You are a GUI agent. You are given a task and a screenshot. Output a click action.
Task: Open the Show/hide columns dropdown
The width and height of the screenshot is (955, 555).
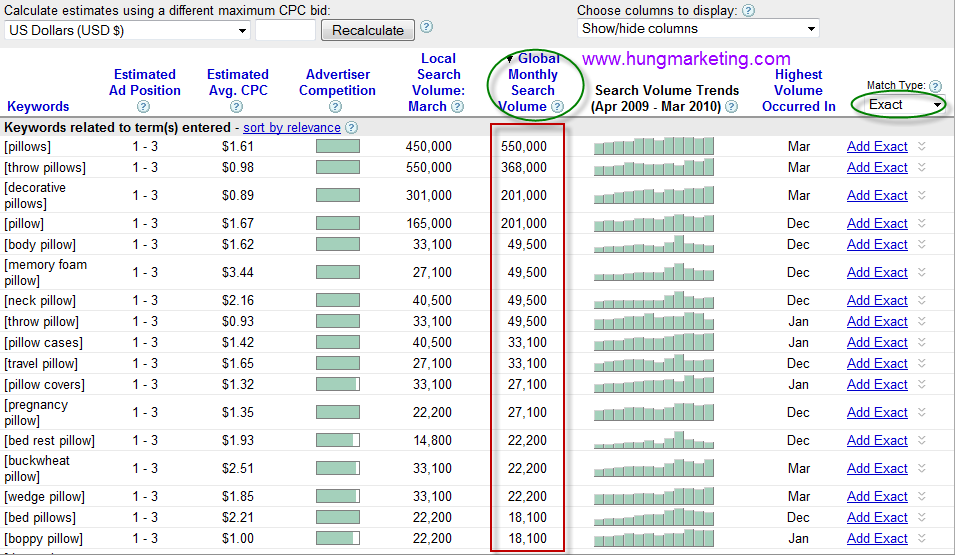pyautogui.click(x=698, y=29)
